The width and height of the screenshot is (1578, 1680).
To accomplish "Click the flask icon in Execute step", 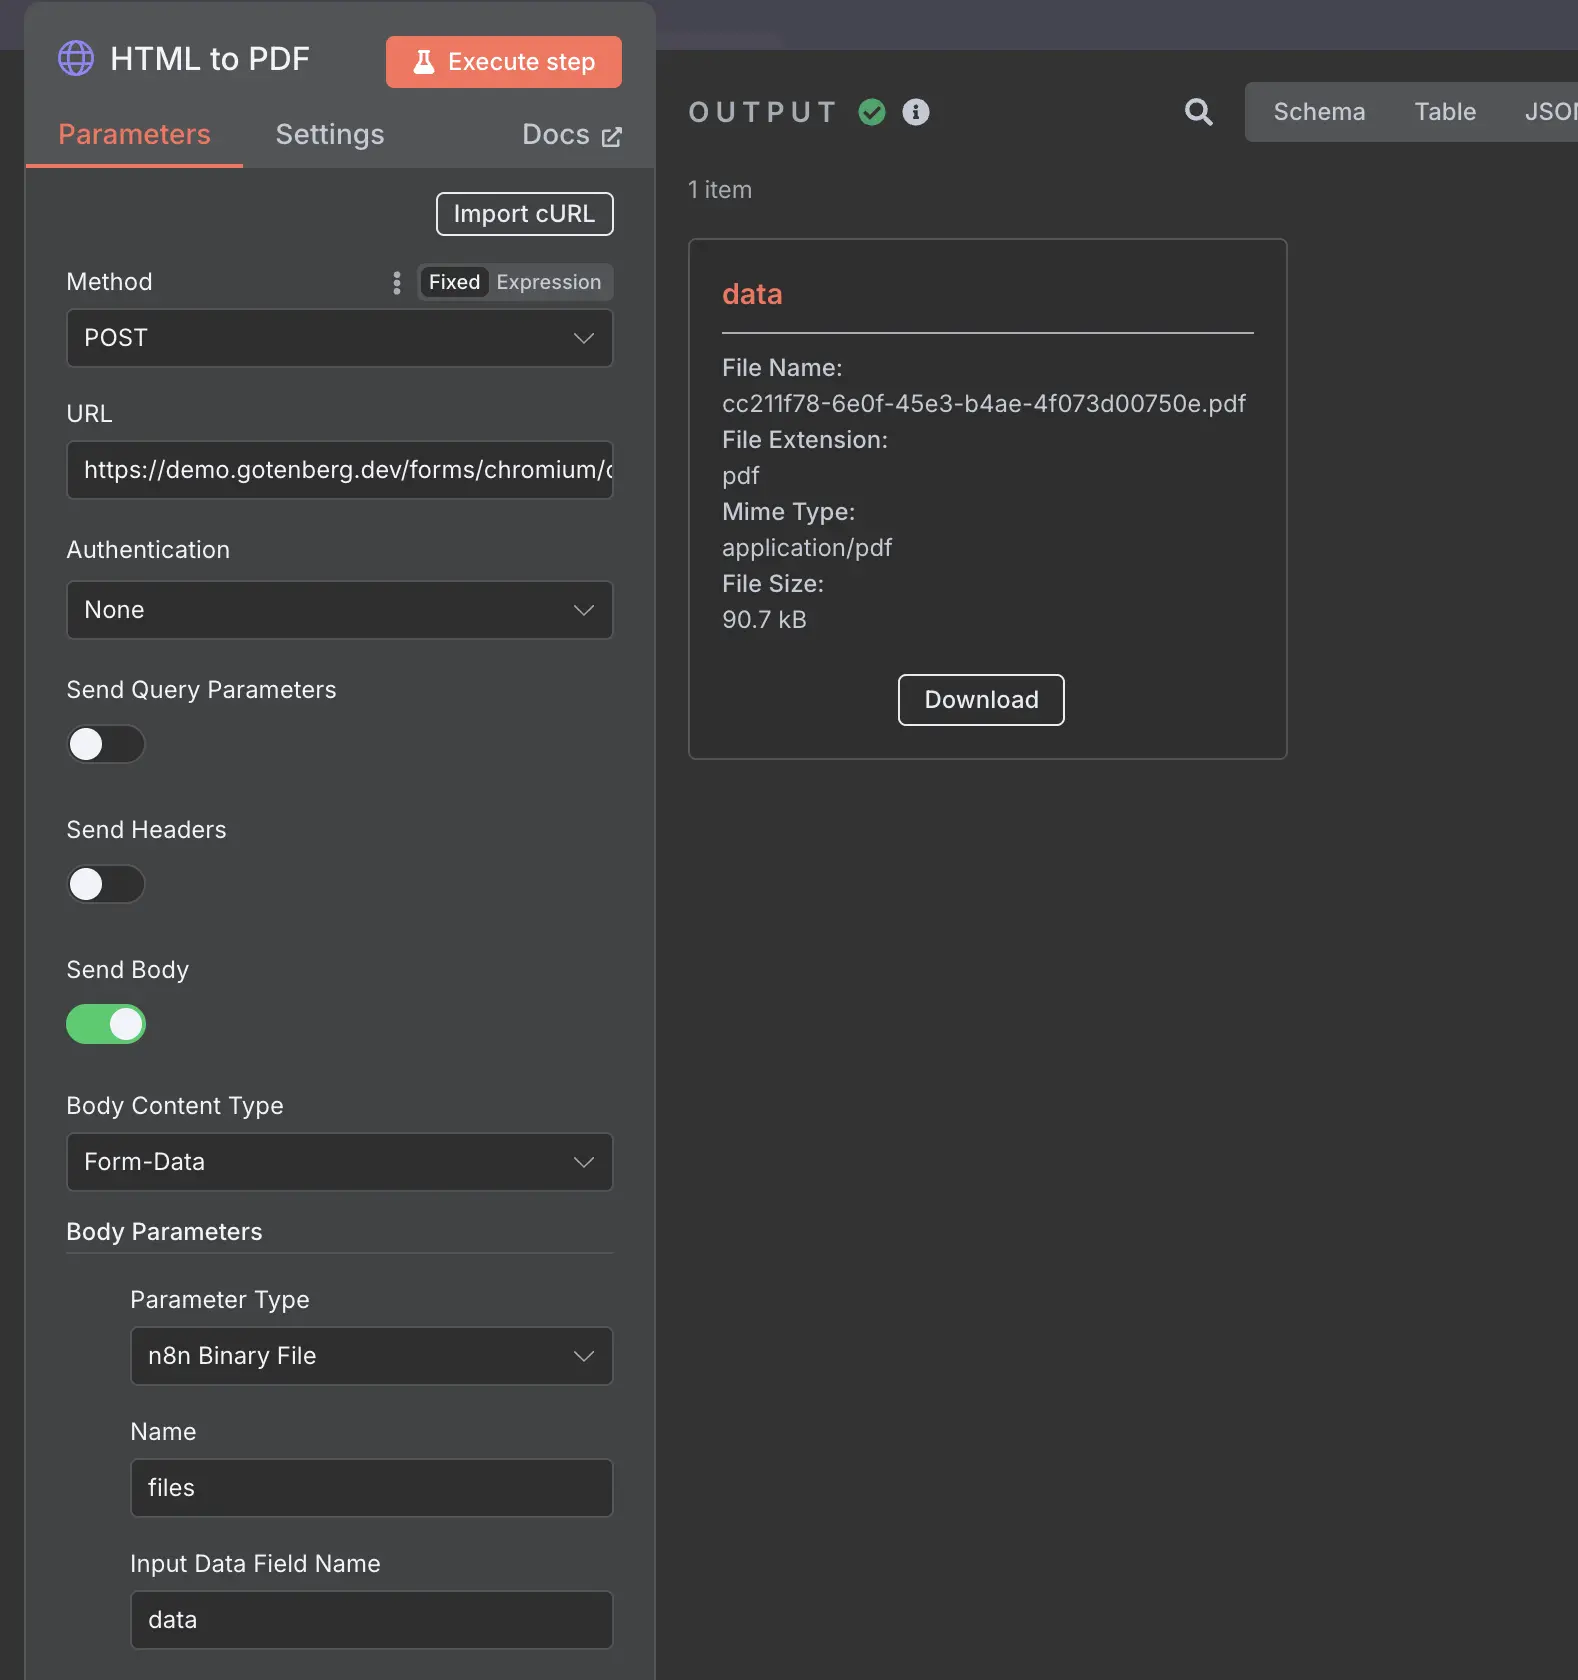I will pyautogui.click(x=424, y=62).
